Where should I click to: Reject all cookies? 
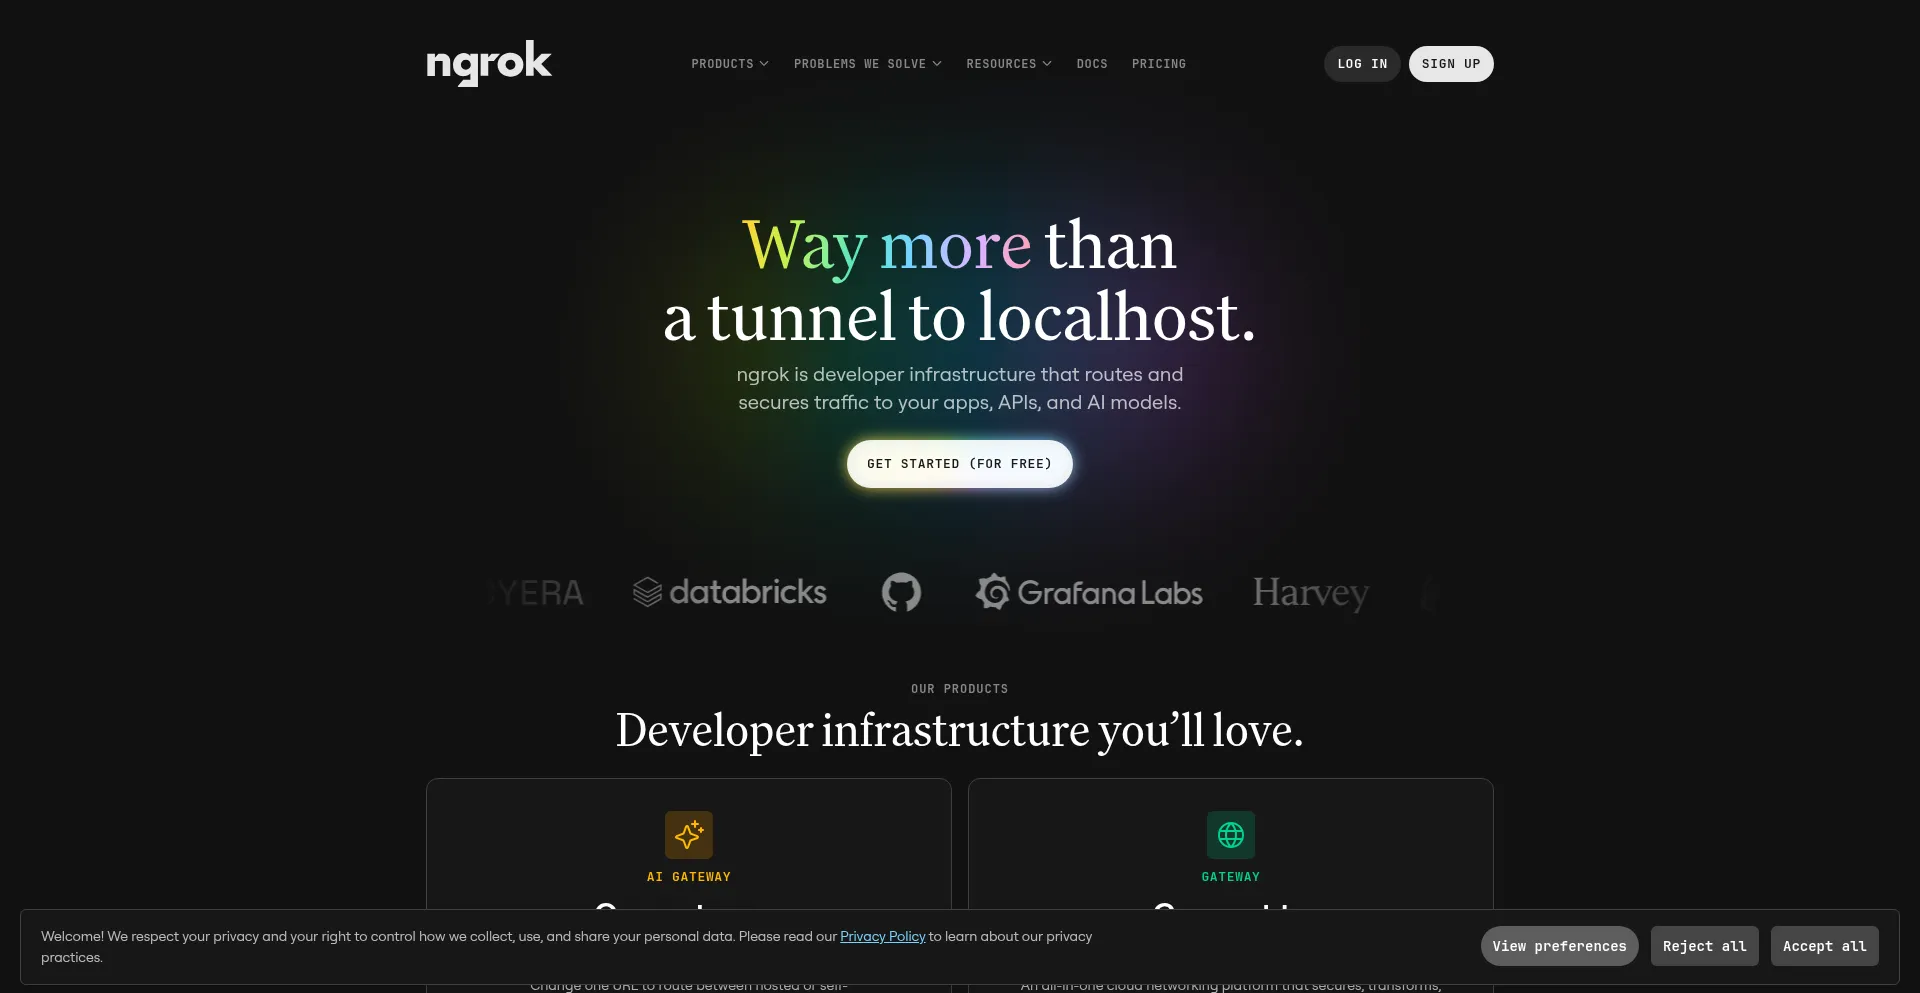pos(1705,946)
